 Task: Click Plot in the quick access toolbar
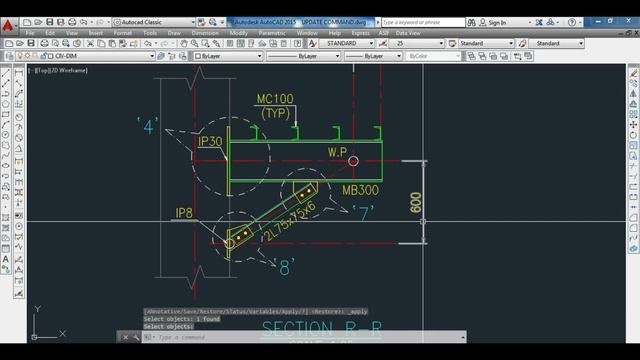(x=72, y=22)
